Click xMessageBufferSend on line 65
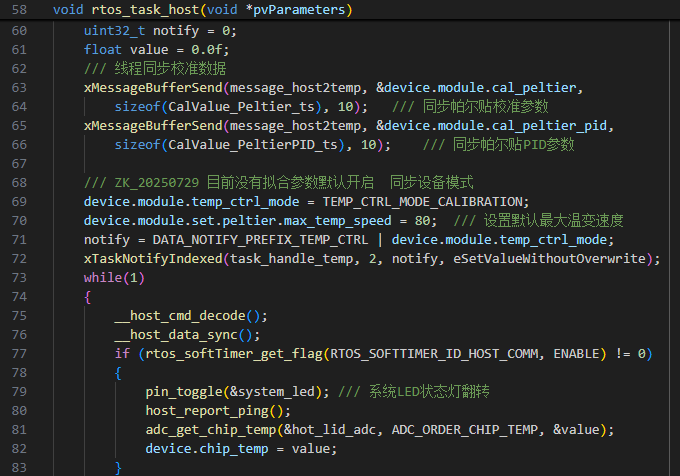Viewport: 680px width, 476px height. tap(153, 126)
